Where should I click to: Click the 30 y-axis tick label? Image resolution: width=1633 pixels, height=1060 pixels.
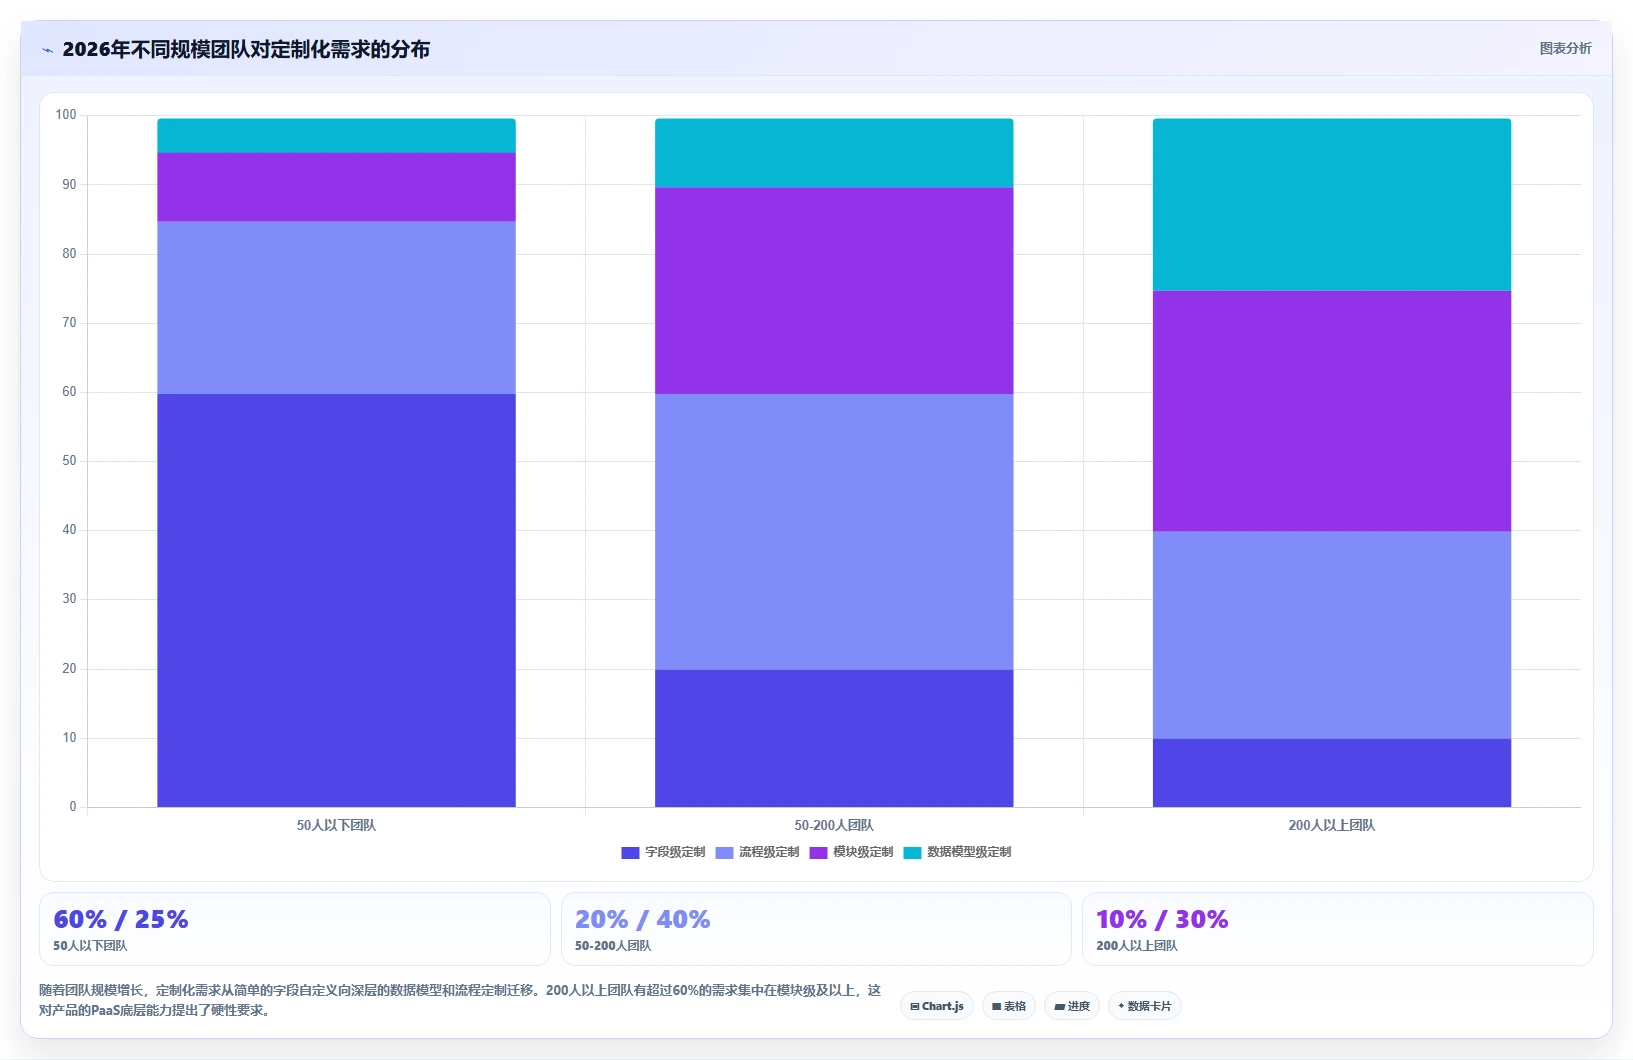point(69,599)
